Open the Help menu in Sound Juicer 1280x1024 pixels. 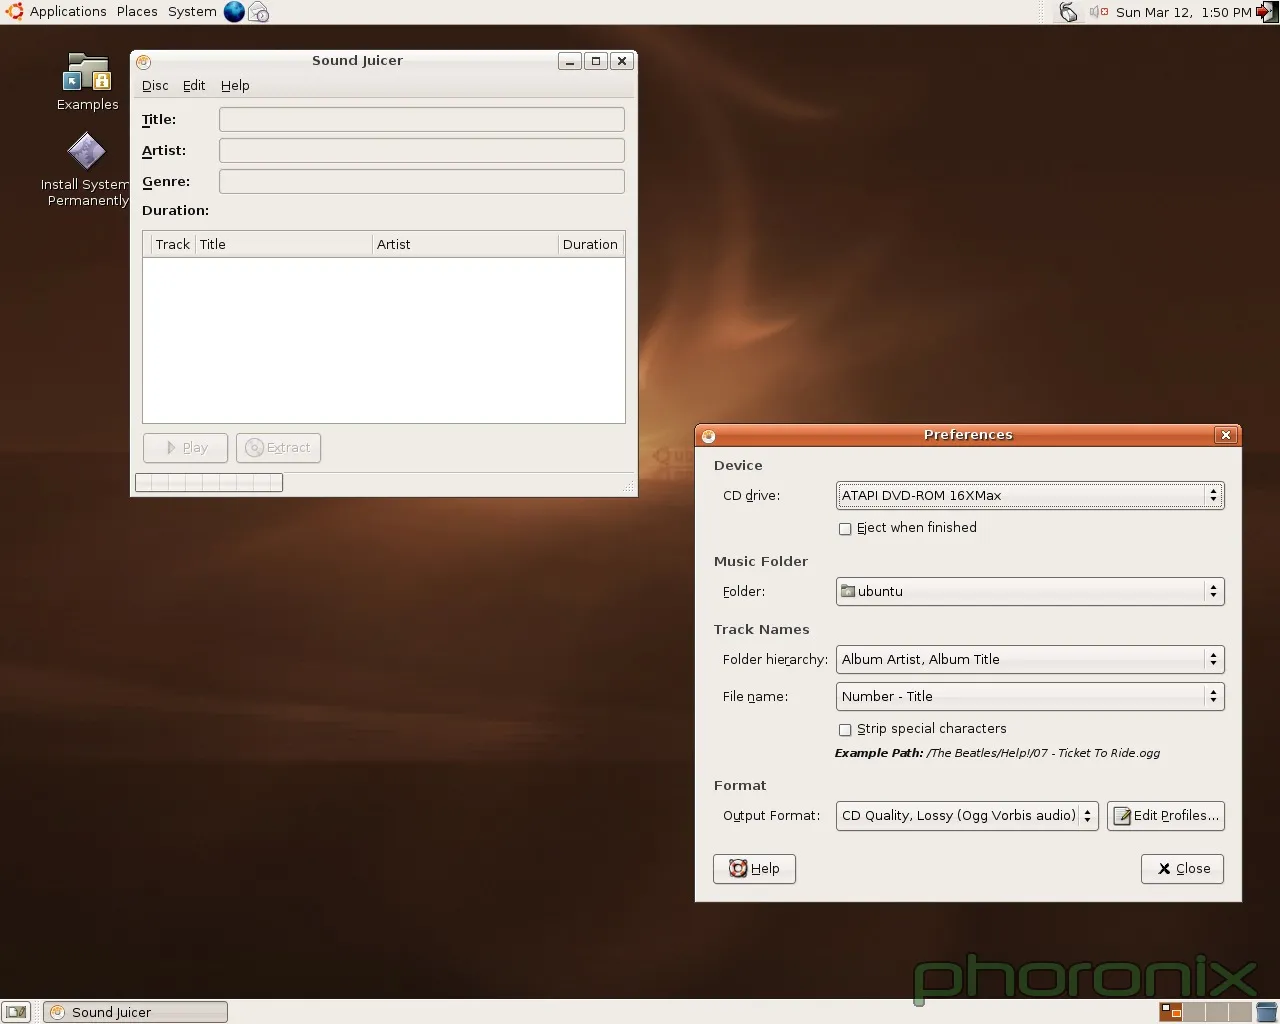[x=235, y=86]
